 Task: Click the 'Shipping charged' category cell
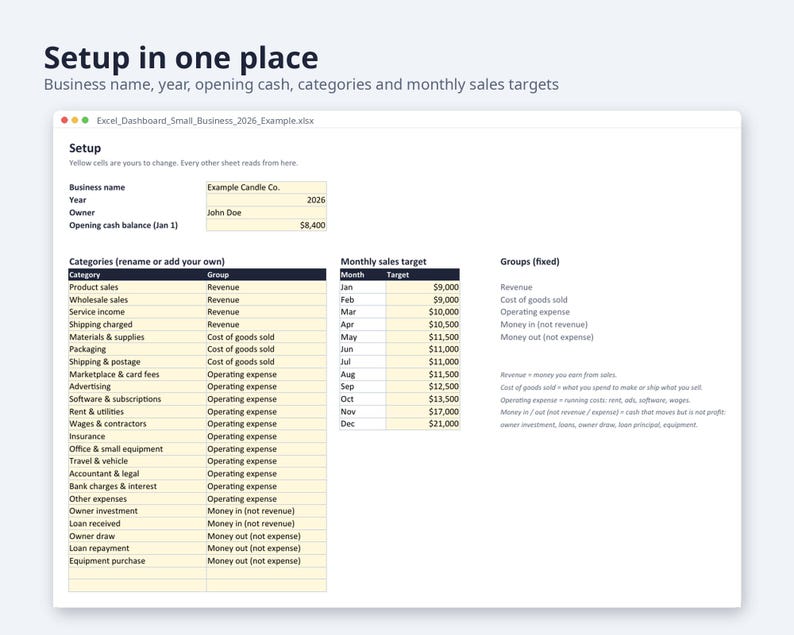pyautogui.click(x=137, y=325)
